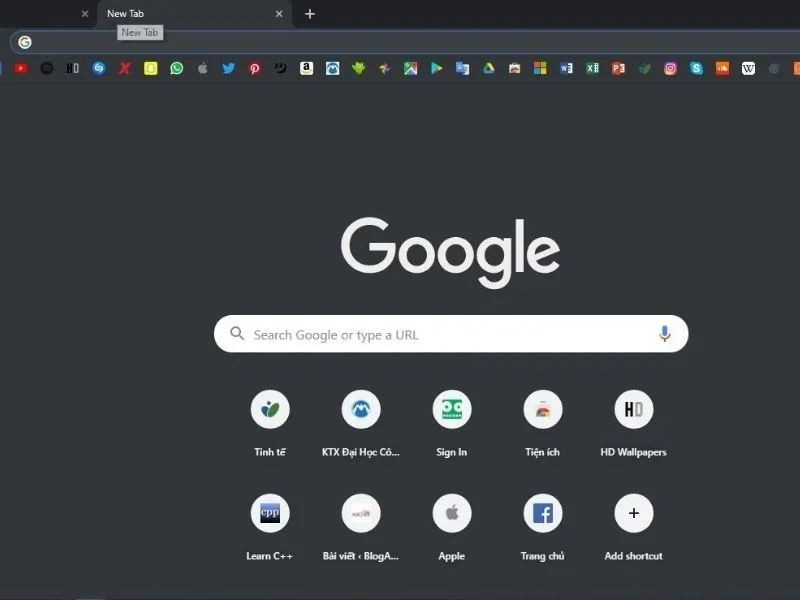This screenshot has width=800, height=600.
Task: Click the Google icon in the address bar
Action: [24, 42]
